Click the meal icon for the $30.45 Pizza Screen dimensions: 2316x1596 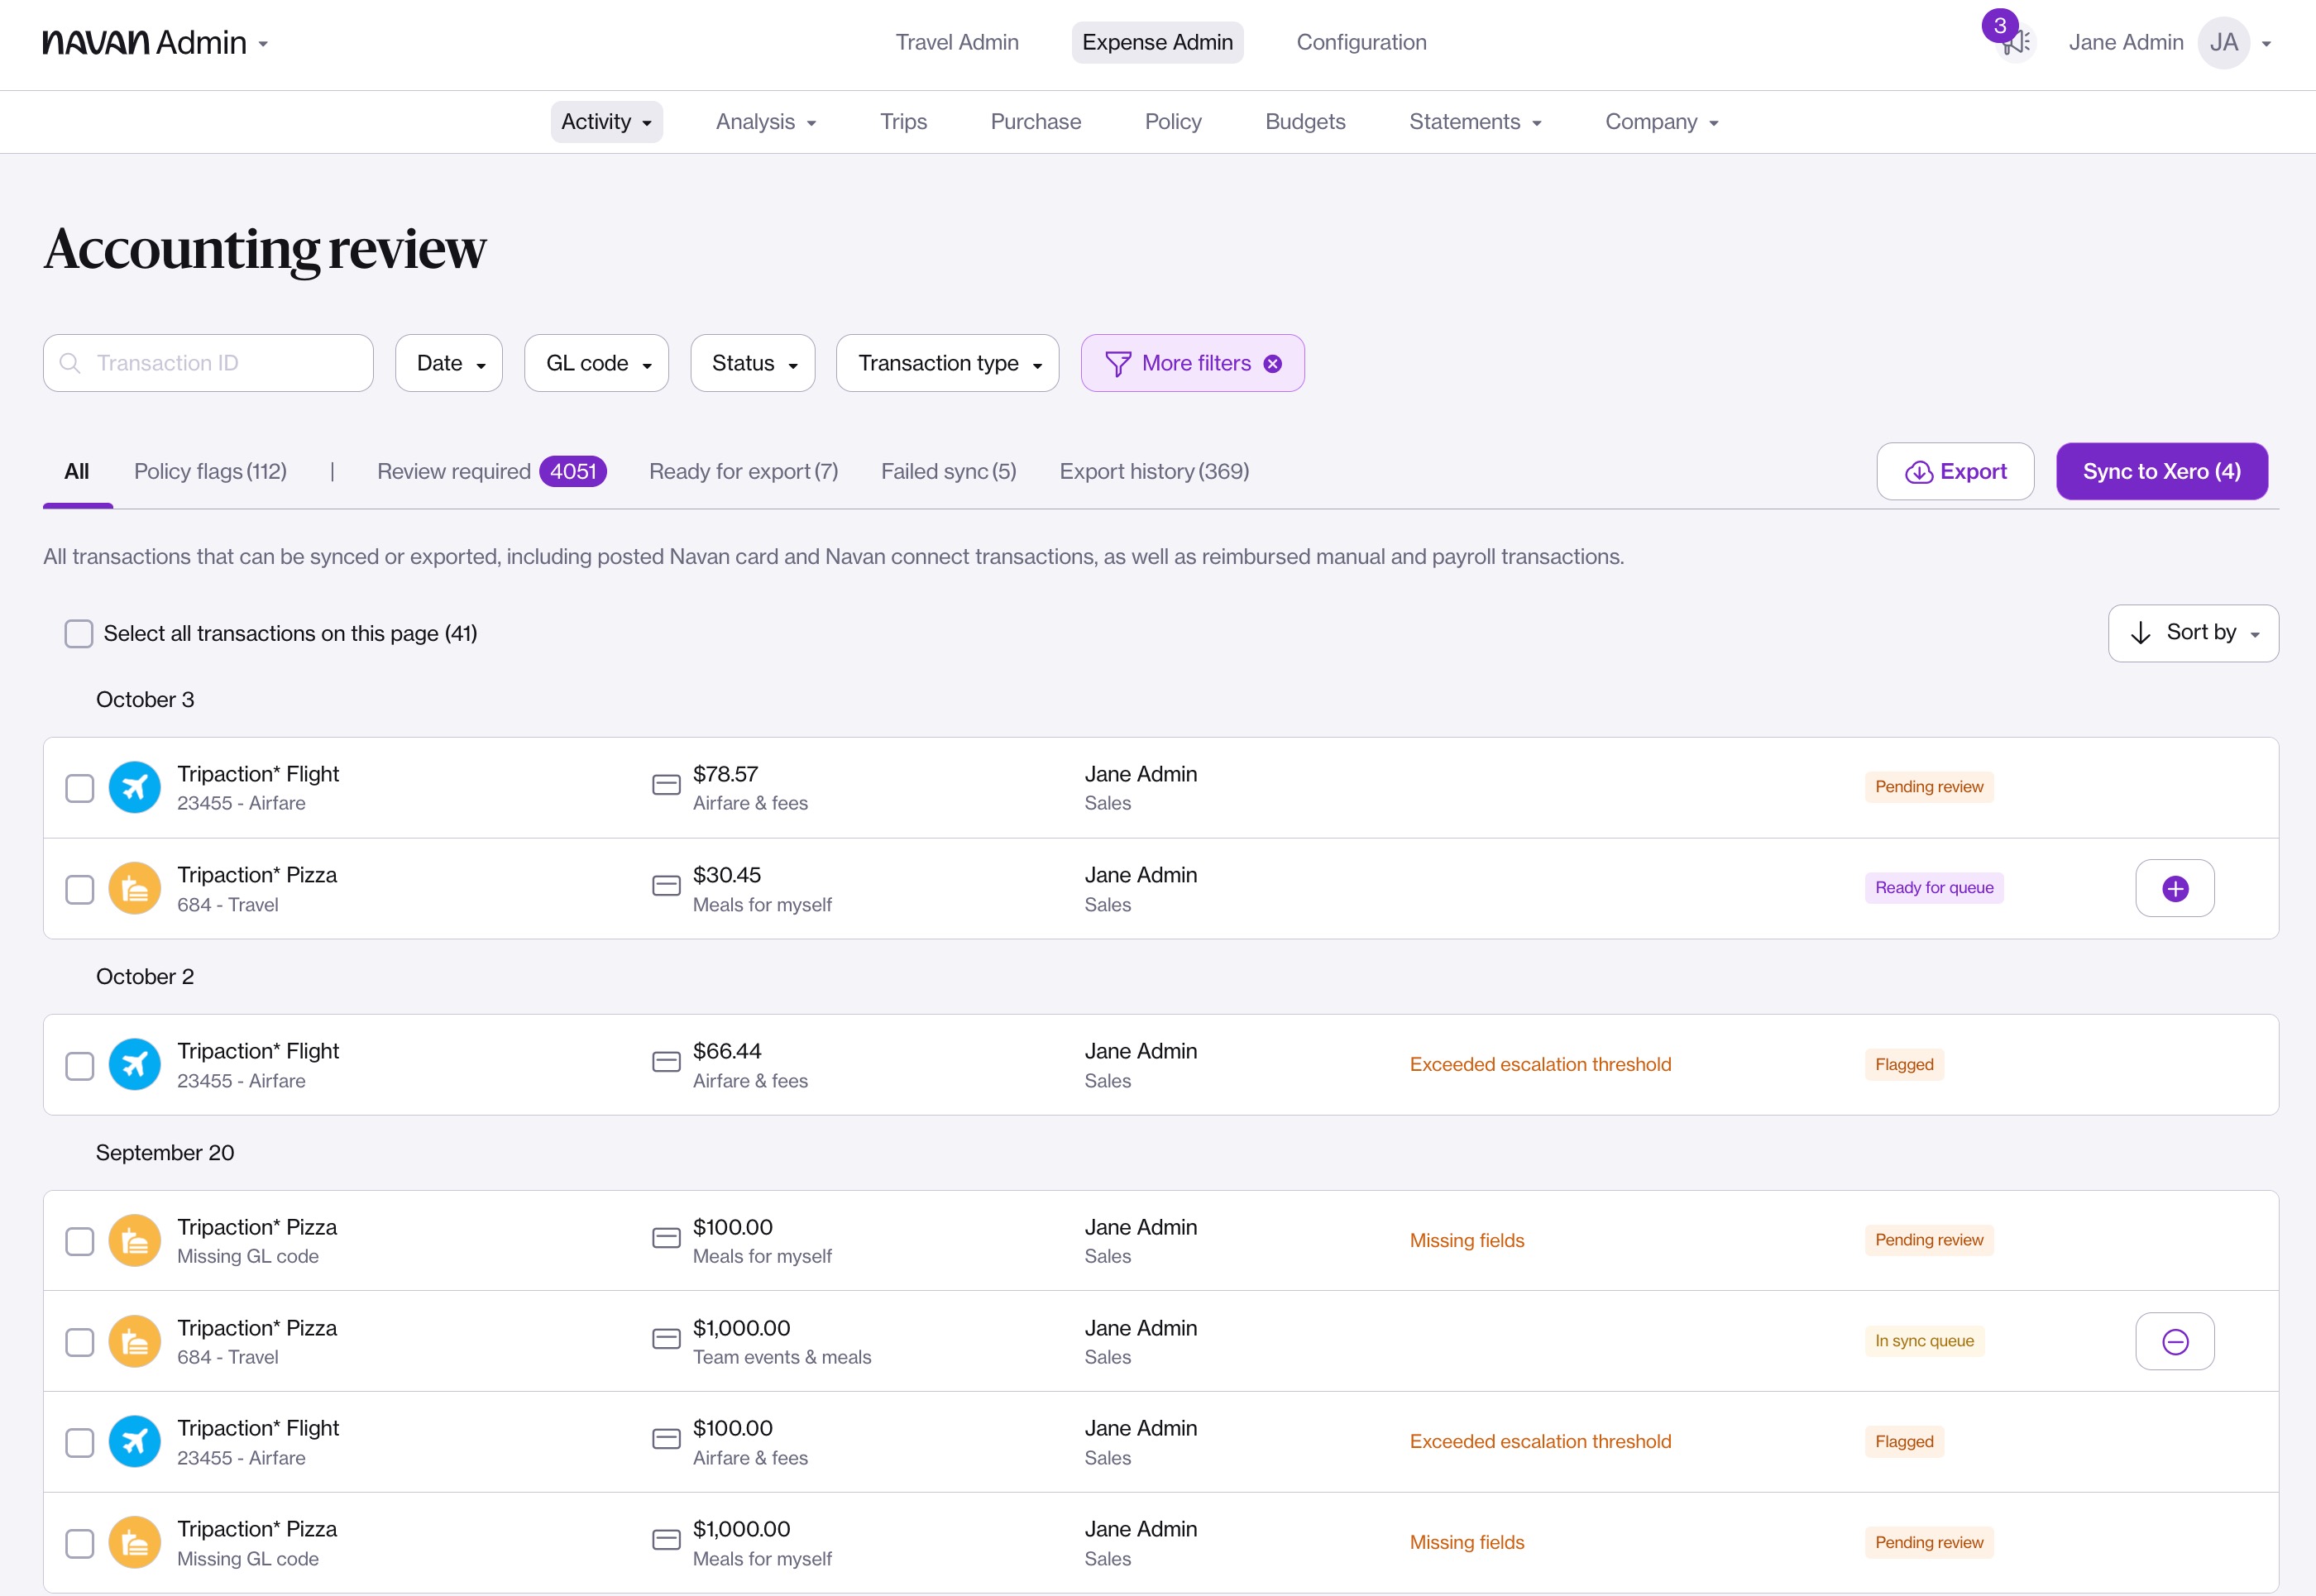[x=134, y=888]
